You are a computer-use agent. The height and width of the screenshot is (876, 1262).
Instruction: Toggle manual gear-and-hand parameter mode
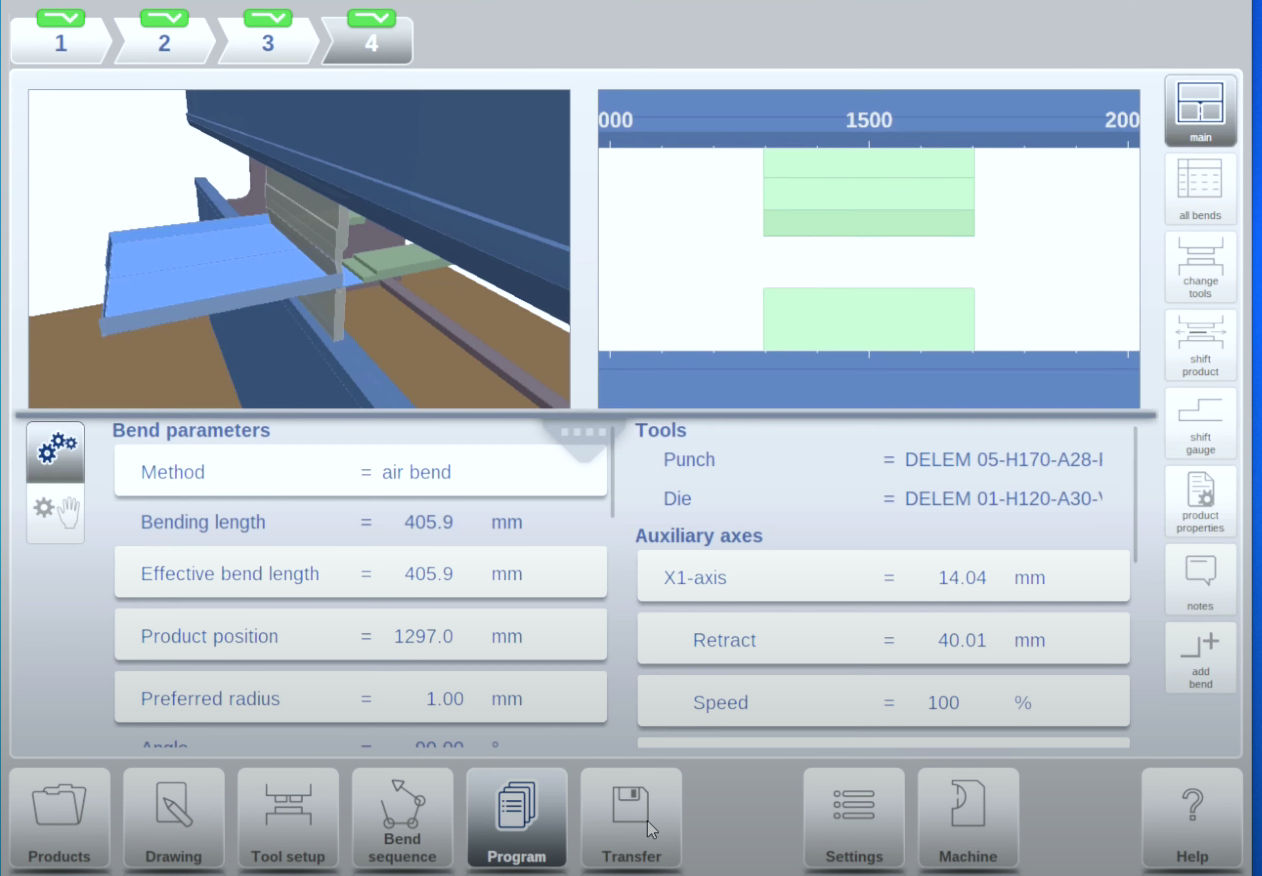point(56,512)
